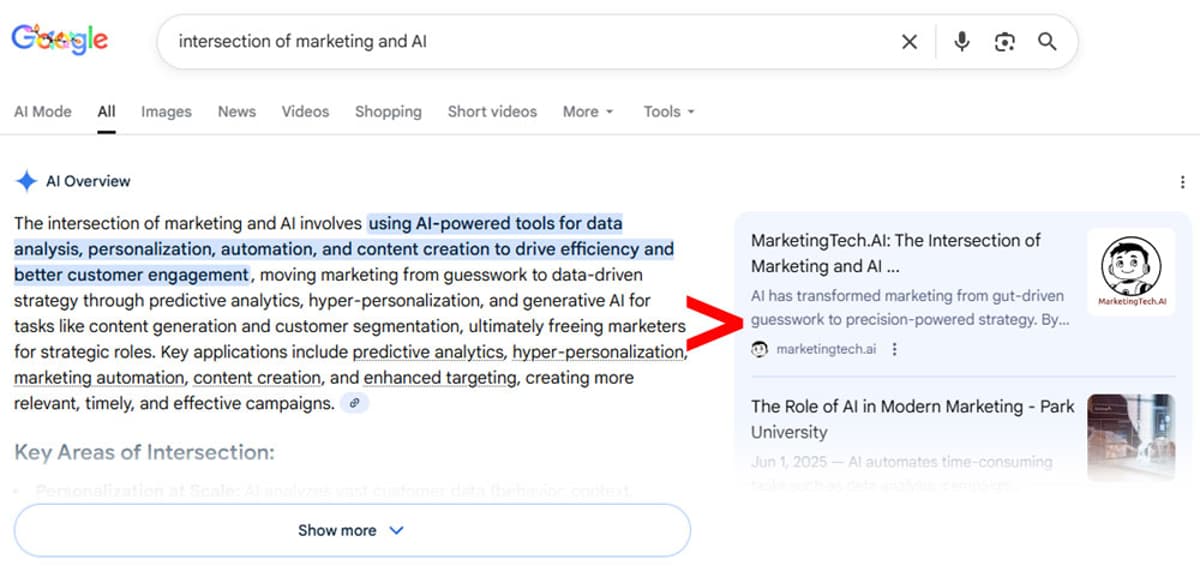Screen dimensions: 1200x572
Task: Click the highlighted text 'better customer engagement'
Action: coord(131,275)
